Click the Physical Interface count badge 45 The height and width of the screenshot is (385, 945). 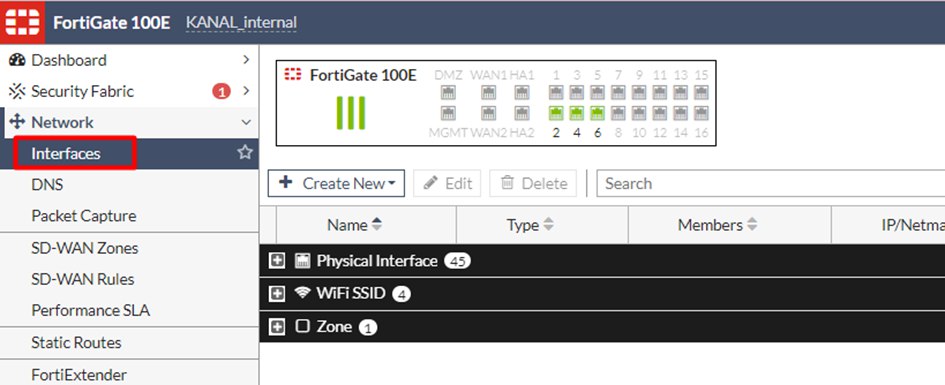pos(457,261)
